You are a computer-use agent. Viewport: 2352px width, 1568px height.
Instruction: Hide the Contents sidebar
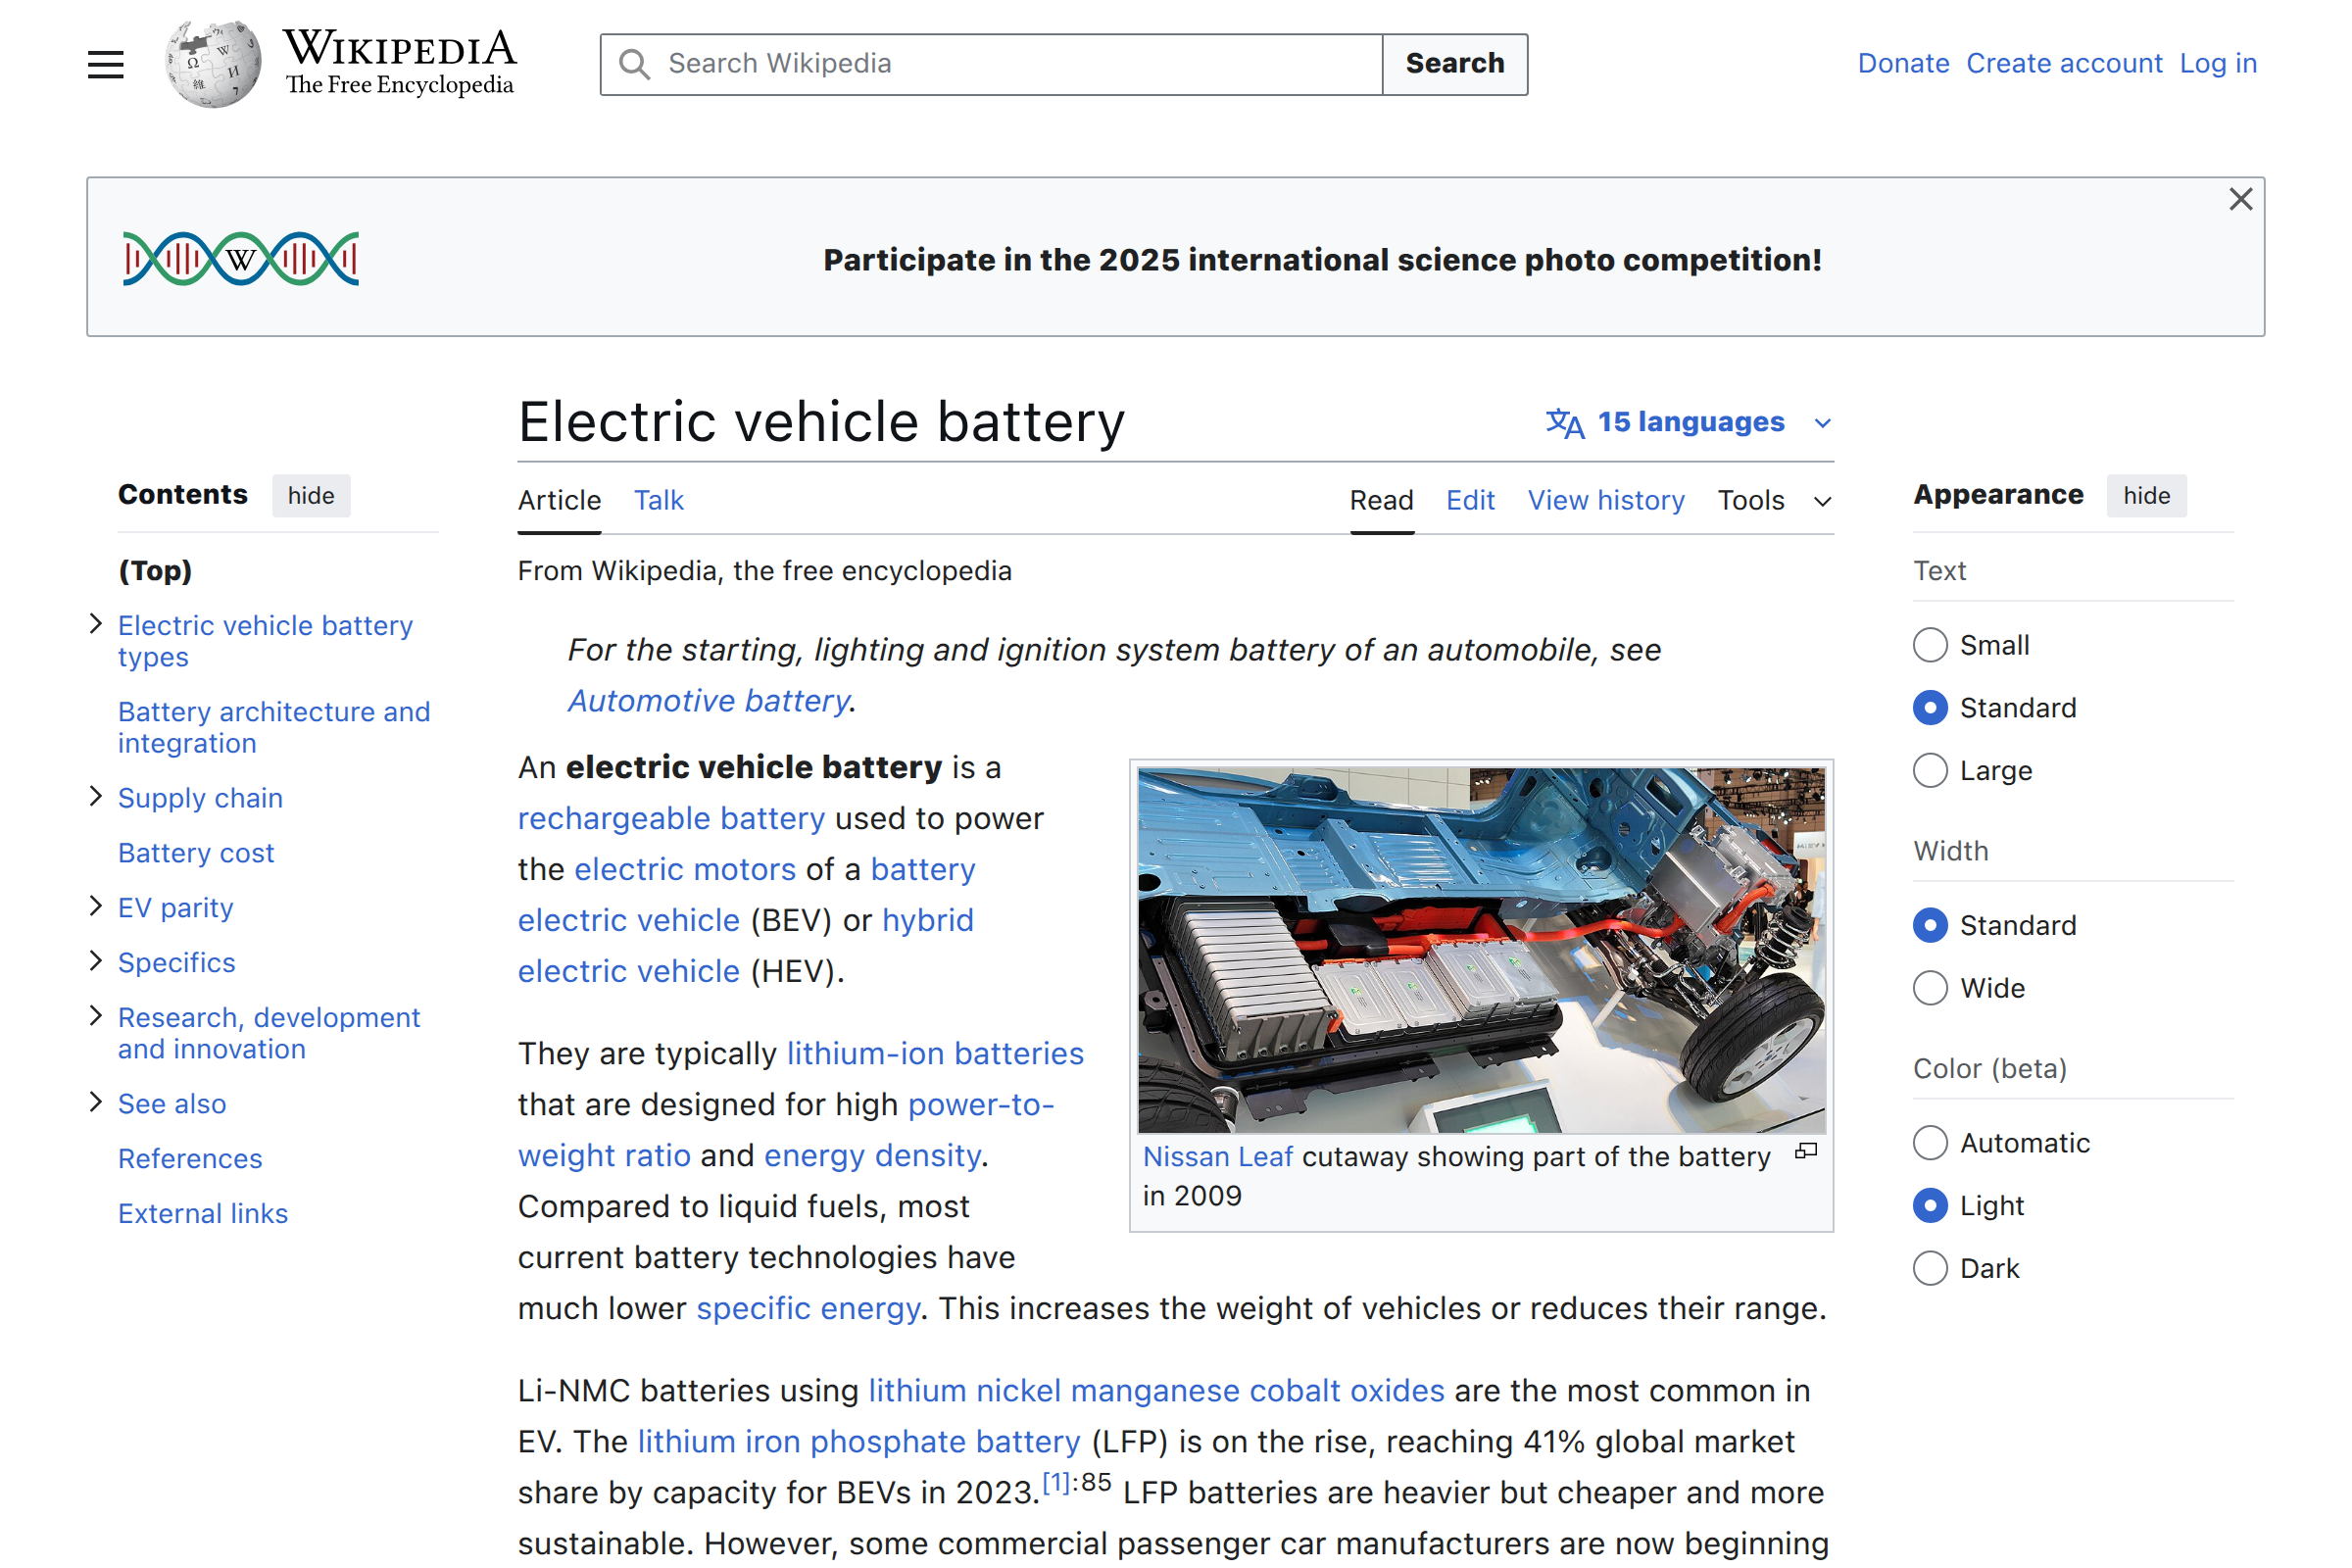(311, 496)
